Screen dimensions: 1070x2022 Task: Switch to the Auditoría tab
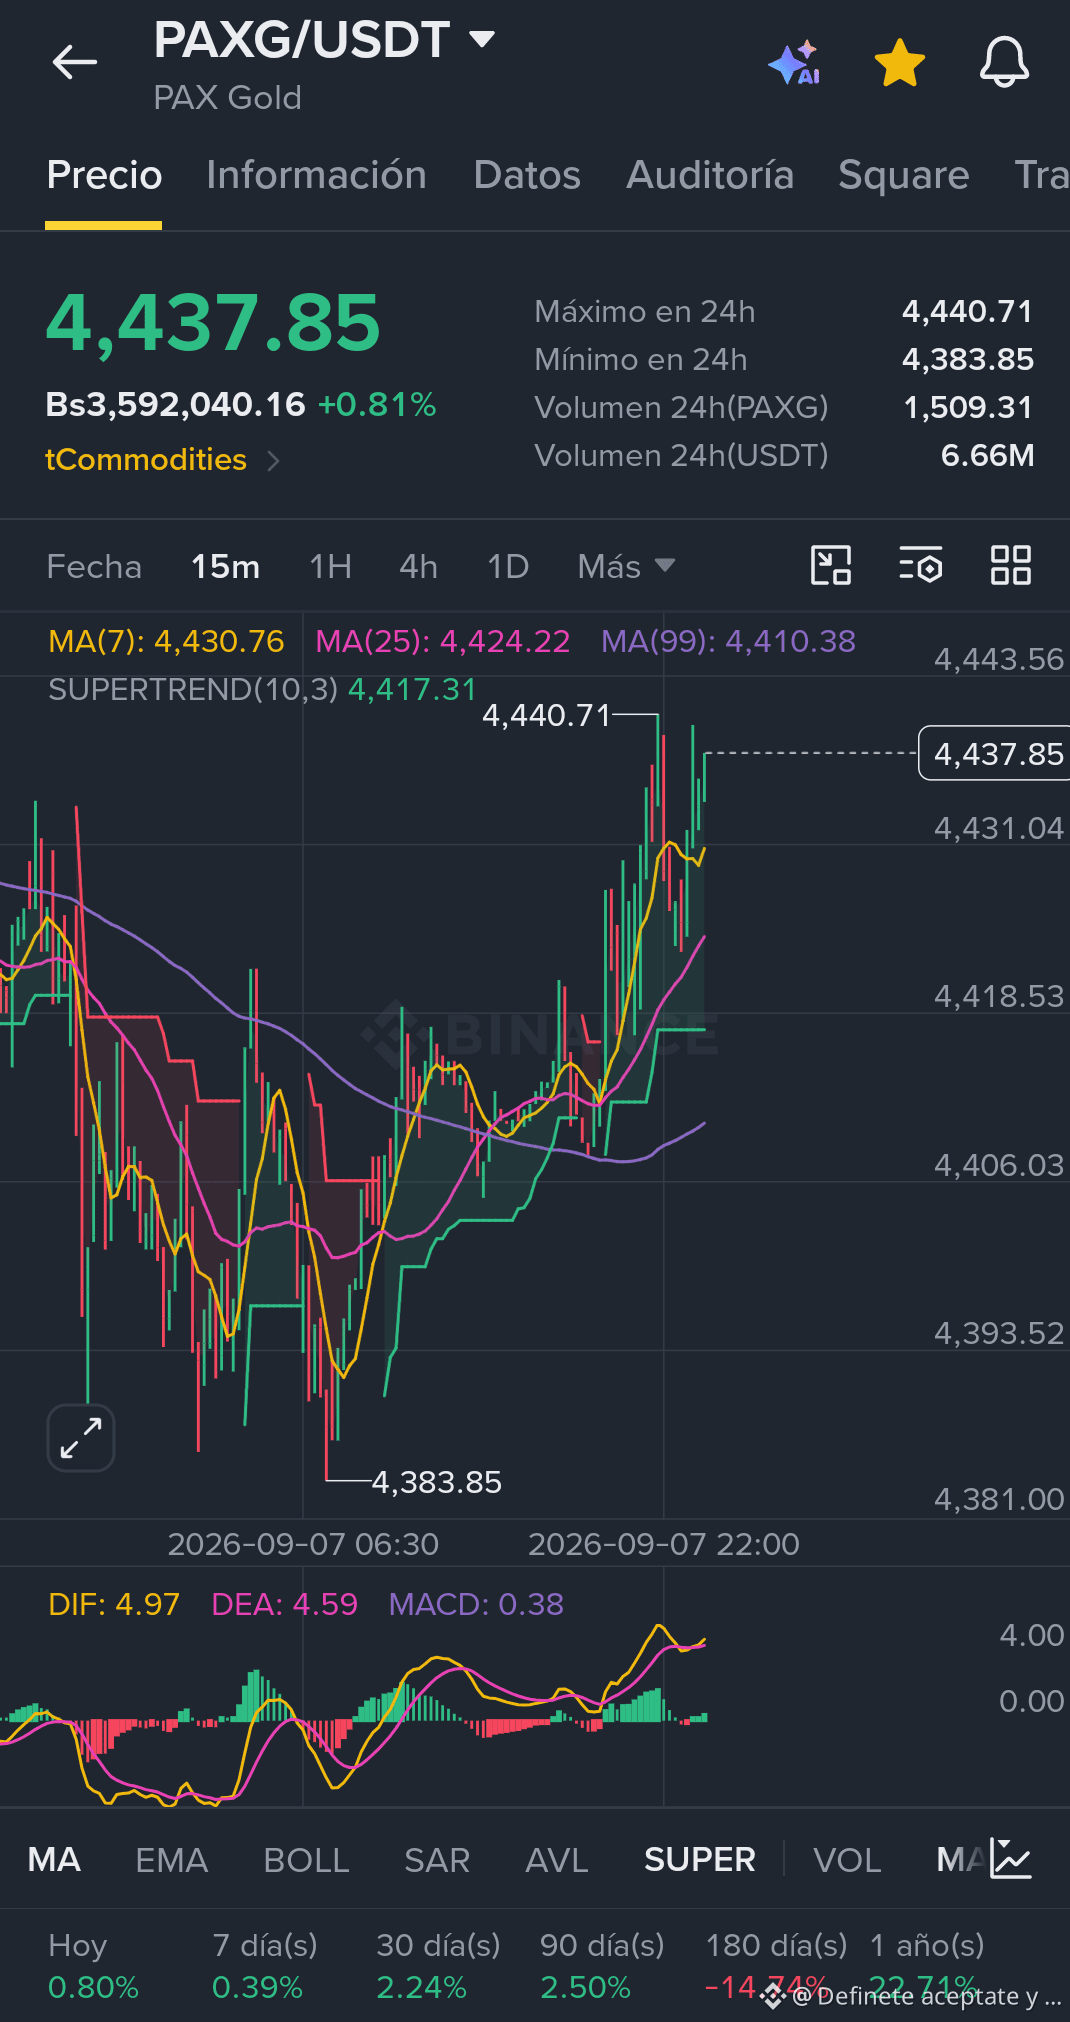pos(710,175)
